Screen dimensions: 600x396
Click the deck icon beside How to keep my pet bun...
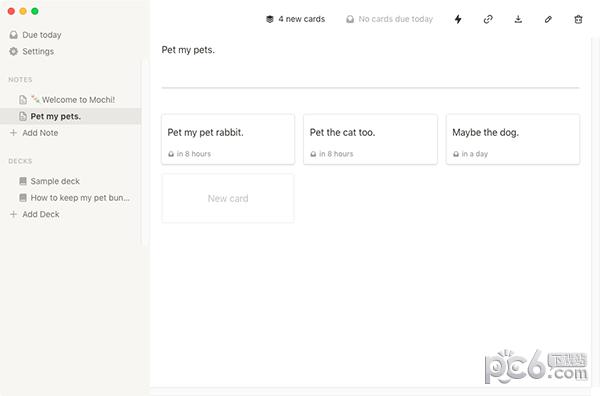click(x=23, y=197)
